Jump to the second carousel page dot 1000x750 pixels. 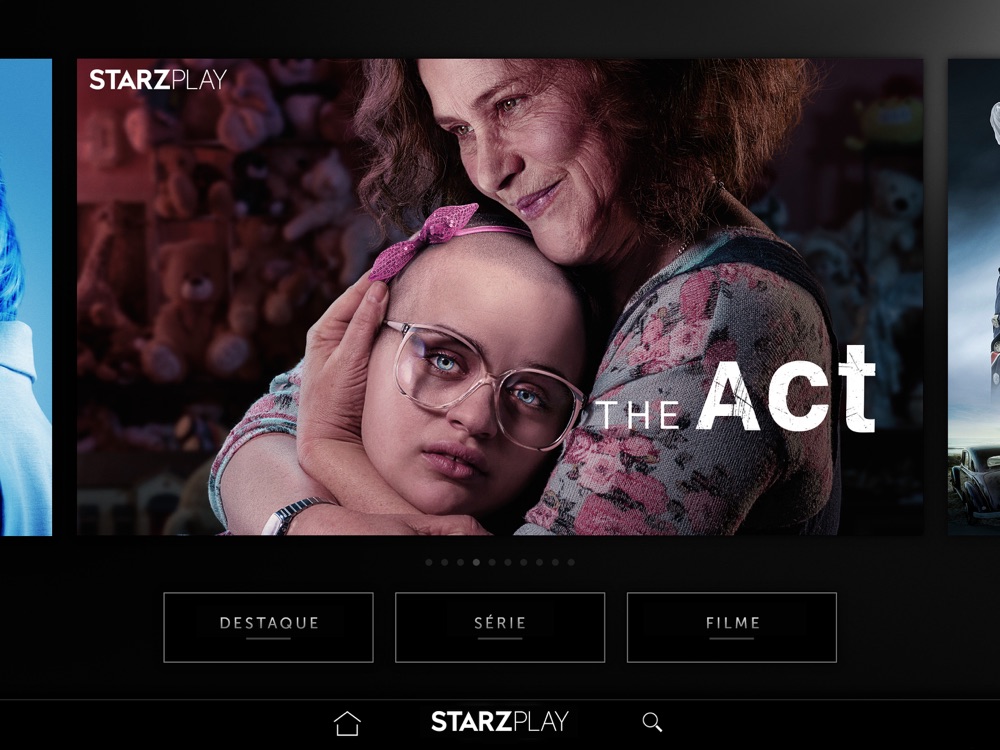point(445,562)
